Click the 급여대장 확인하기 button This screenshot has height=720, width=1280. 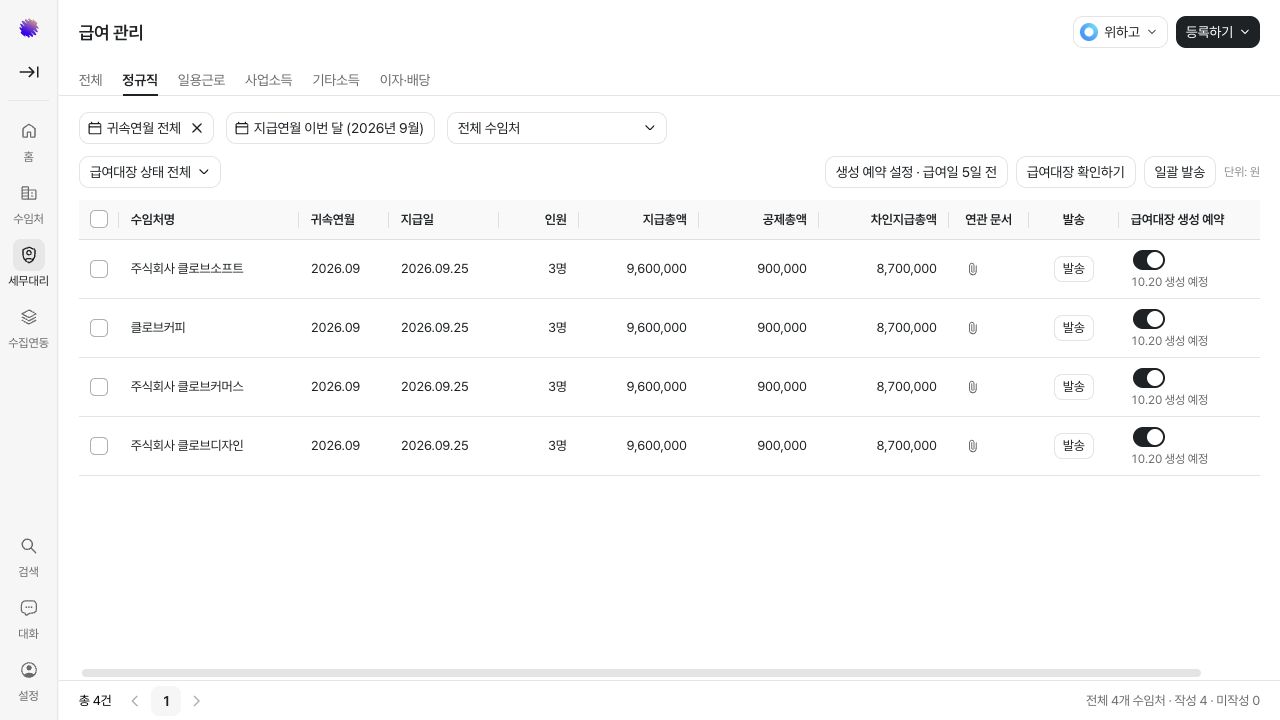[x=1076, y=172]
